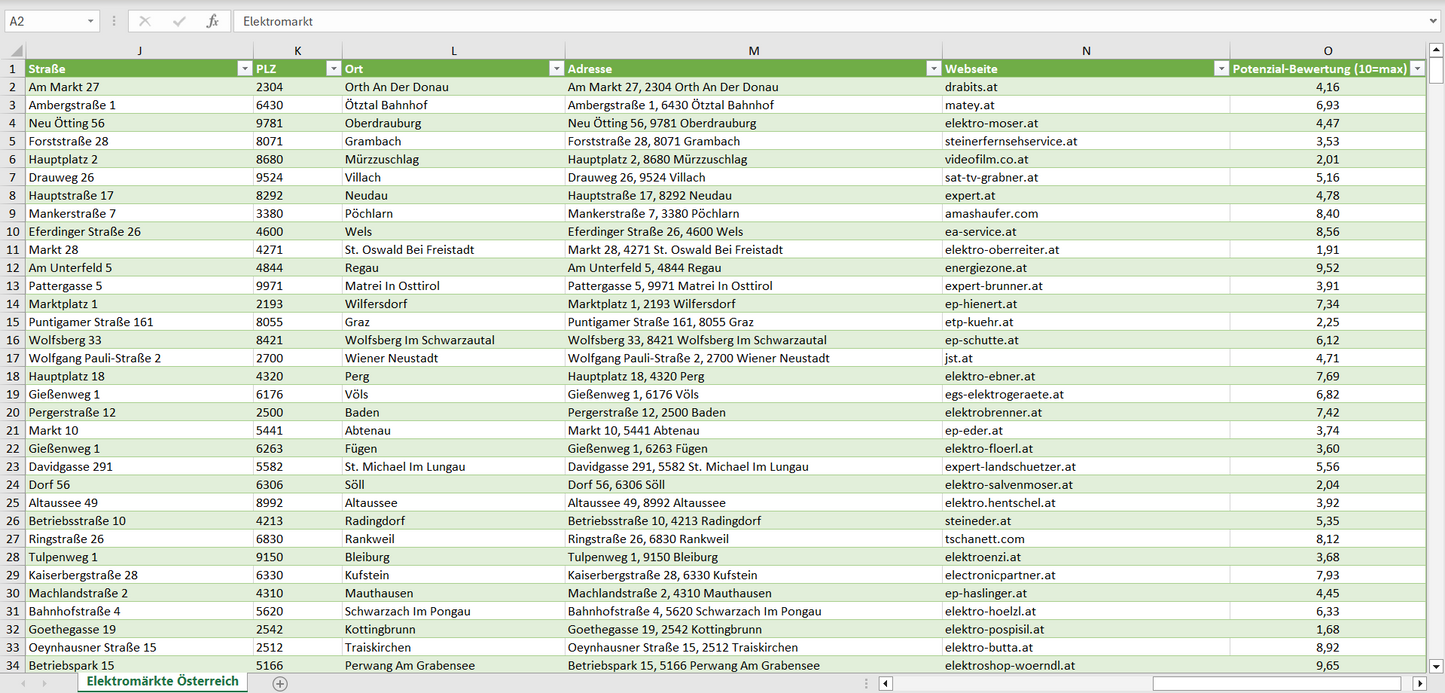Screen dimensions: 1445x693
Task: Add a new sheet with plus icon
Action: 280,683
